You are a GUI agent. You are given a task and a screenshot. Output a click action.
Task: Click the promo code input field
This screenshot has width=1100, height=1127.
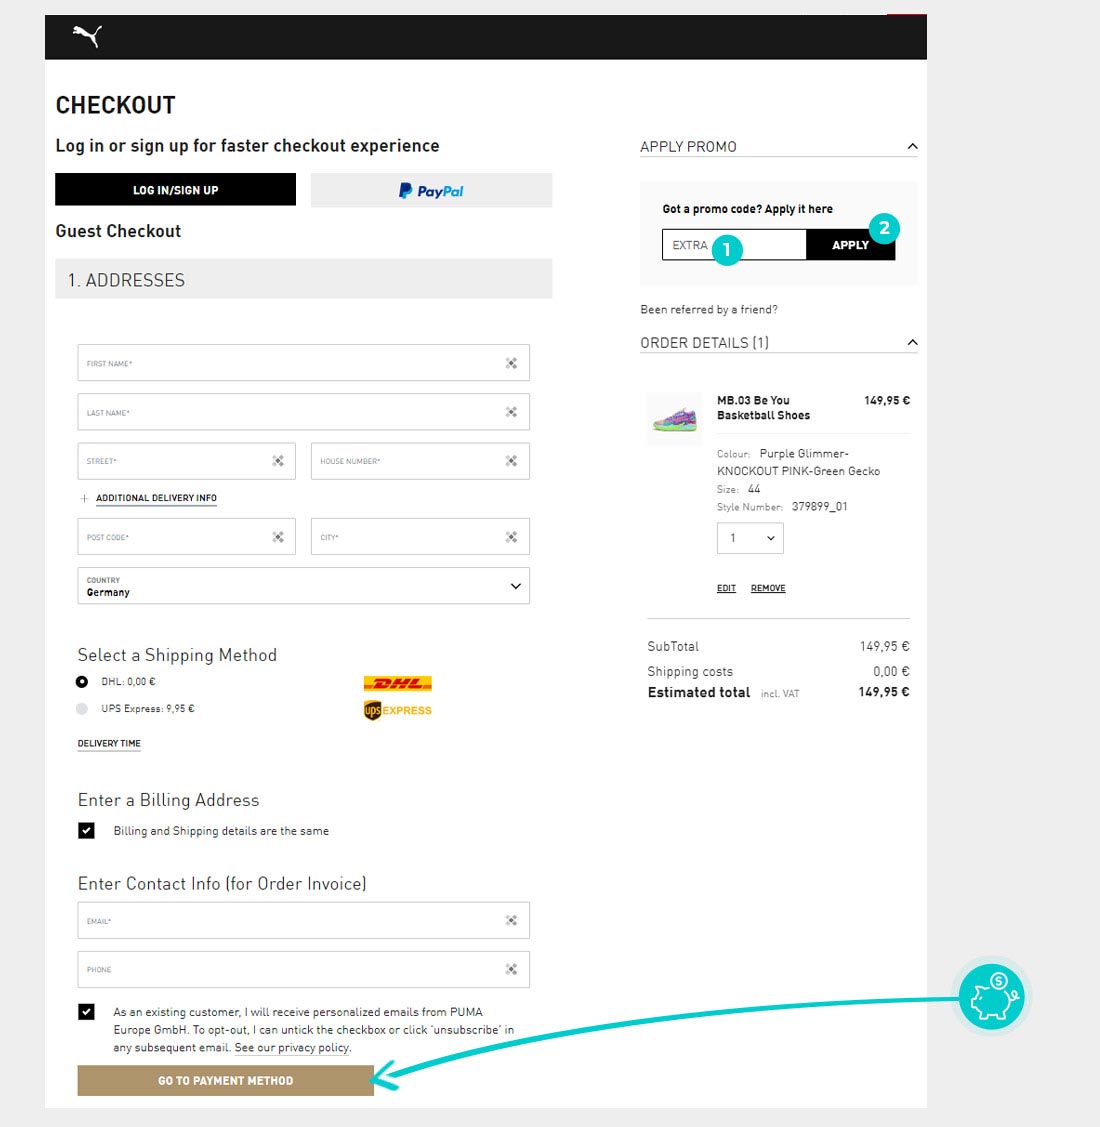[734, 245]
